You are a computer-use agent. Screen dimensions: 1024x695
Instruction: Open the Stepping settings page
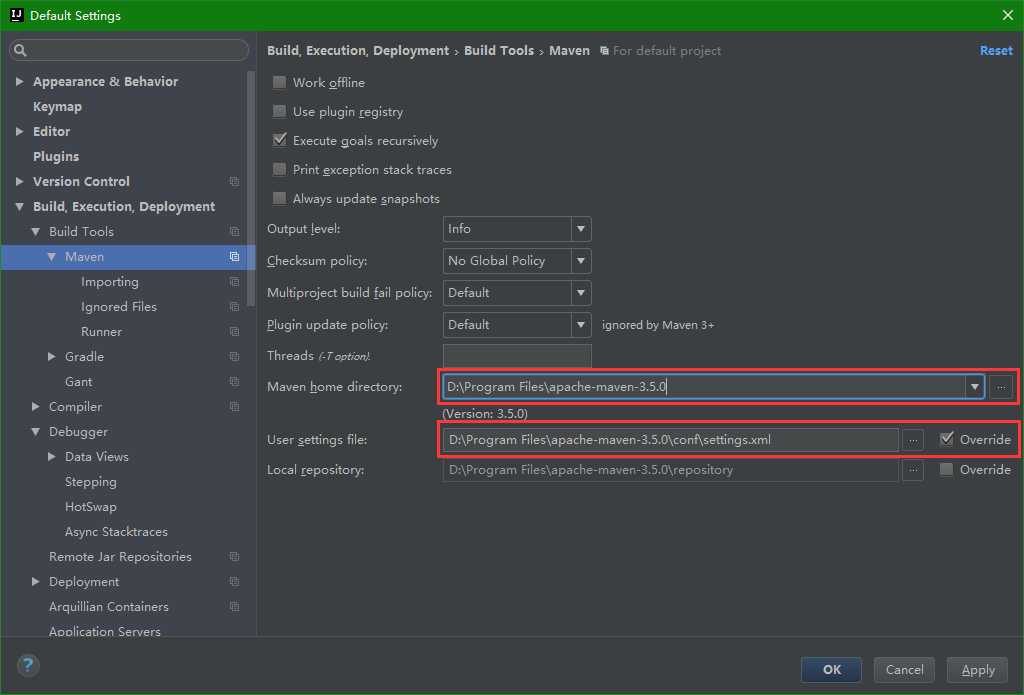click(91, 482)
